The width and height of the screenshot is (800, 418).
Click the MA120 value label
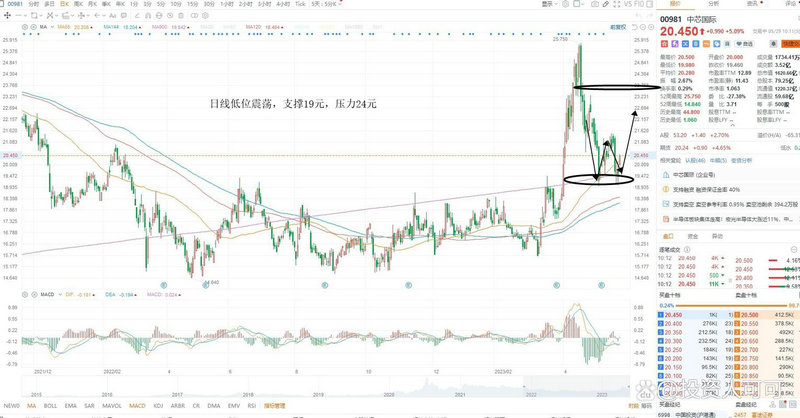click(264, 27)
